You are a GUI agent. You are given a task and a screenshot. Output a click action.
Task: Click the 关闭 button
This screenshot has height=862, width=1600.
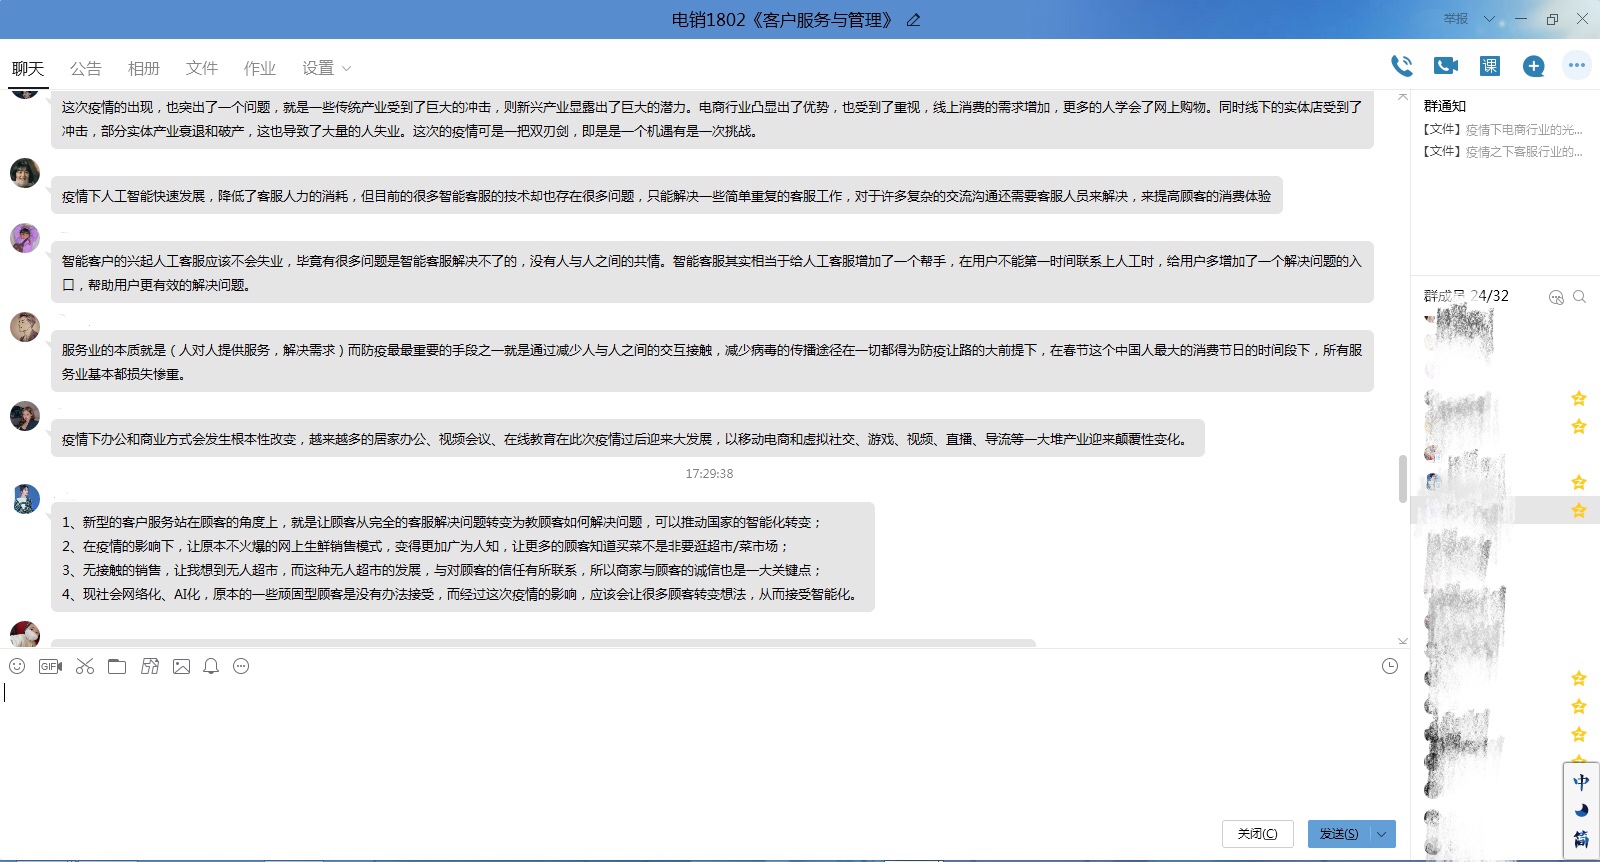[x=1257, y=834]
